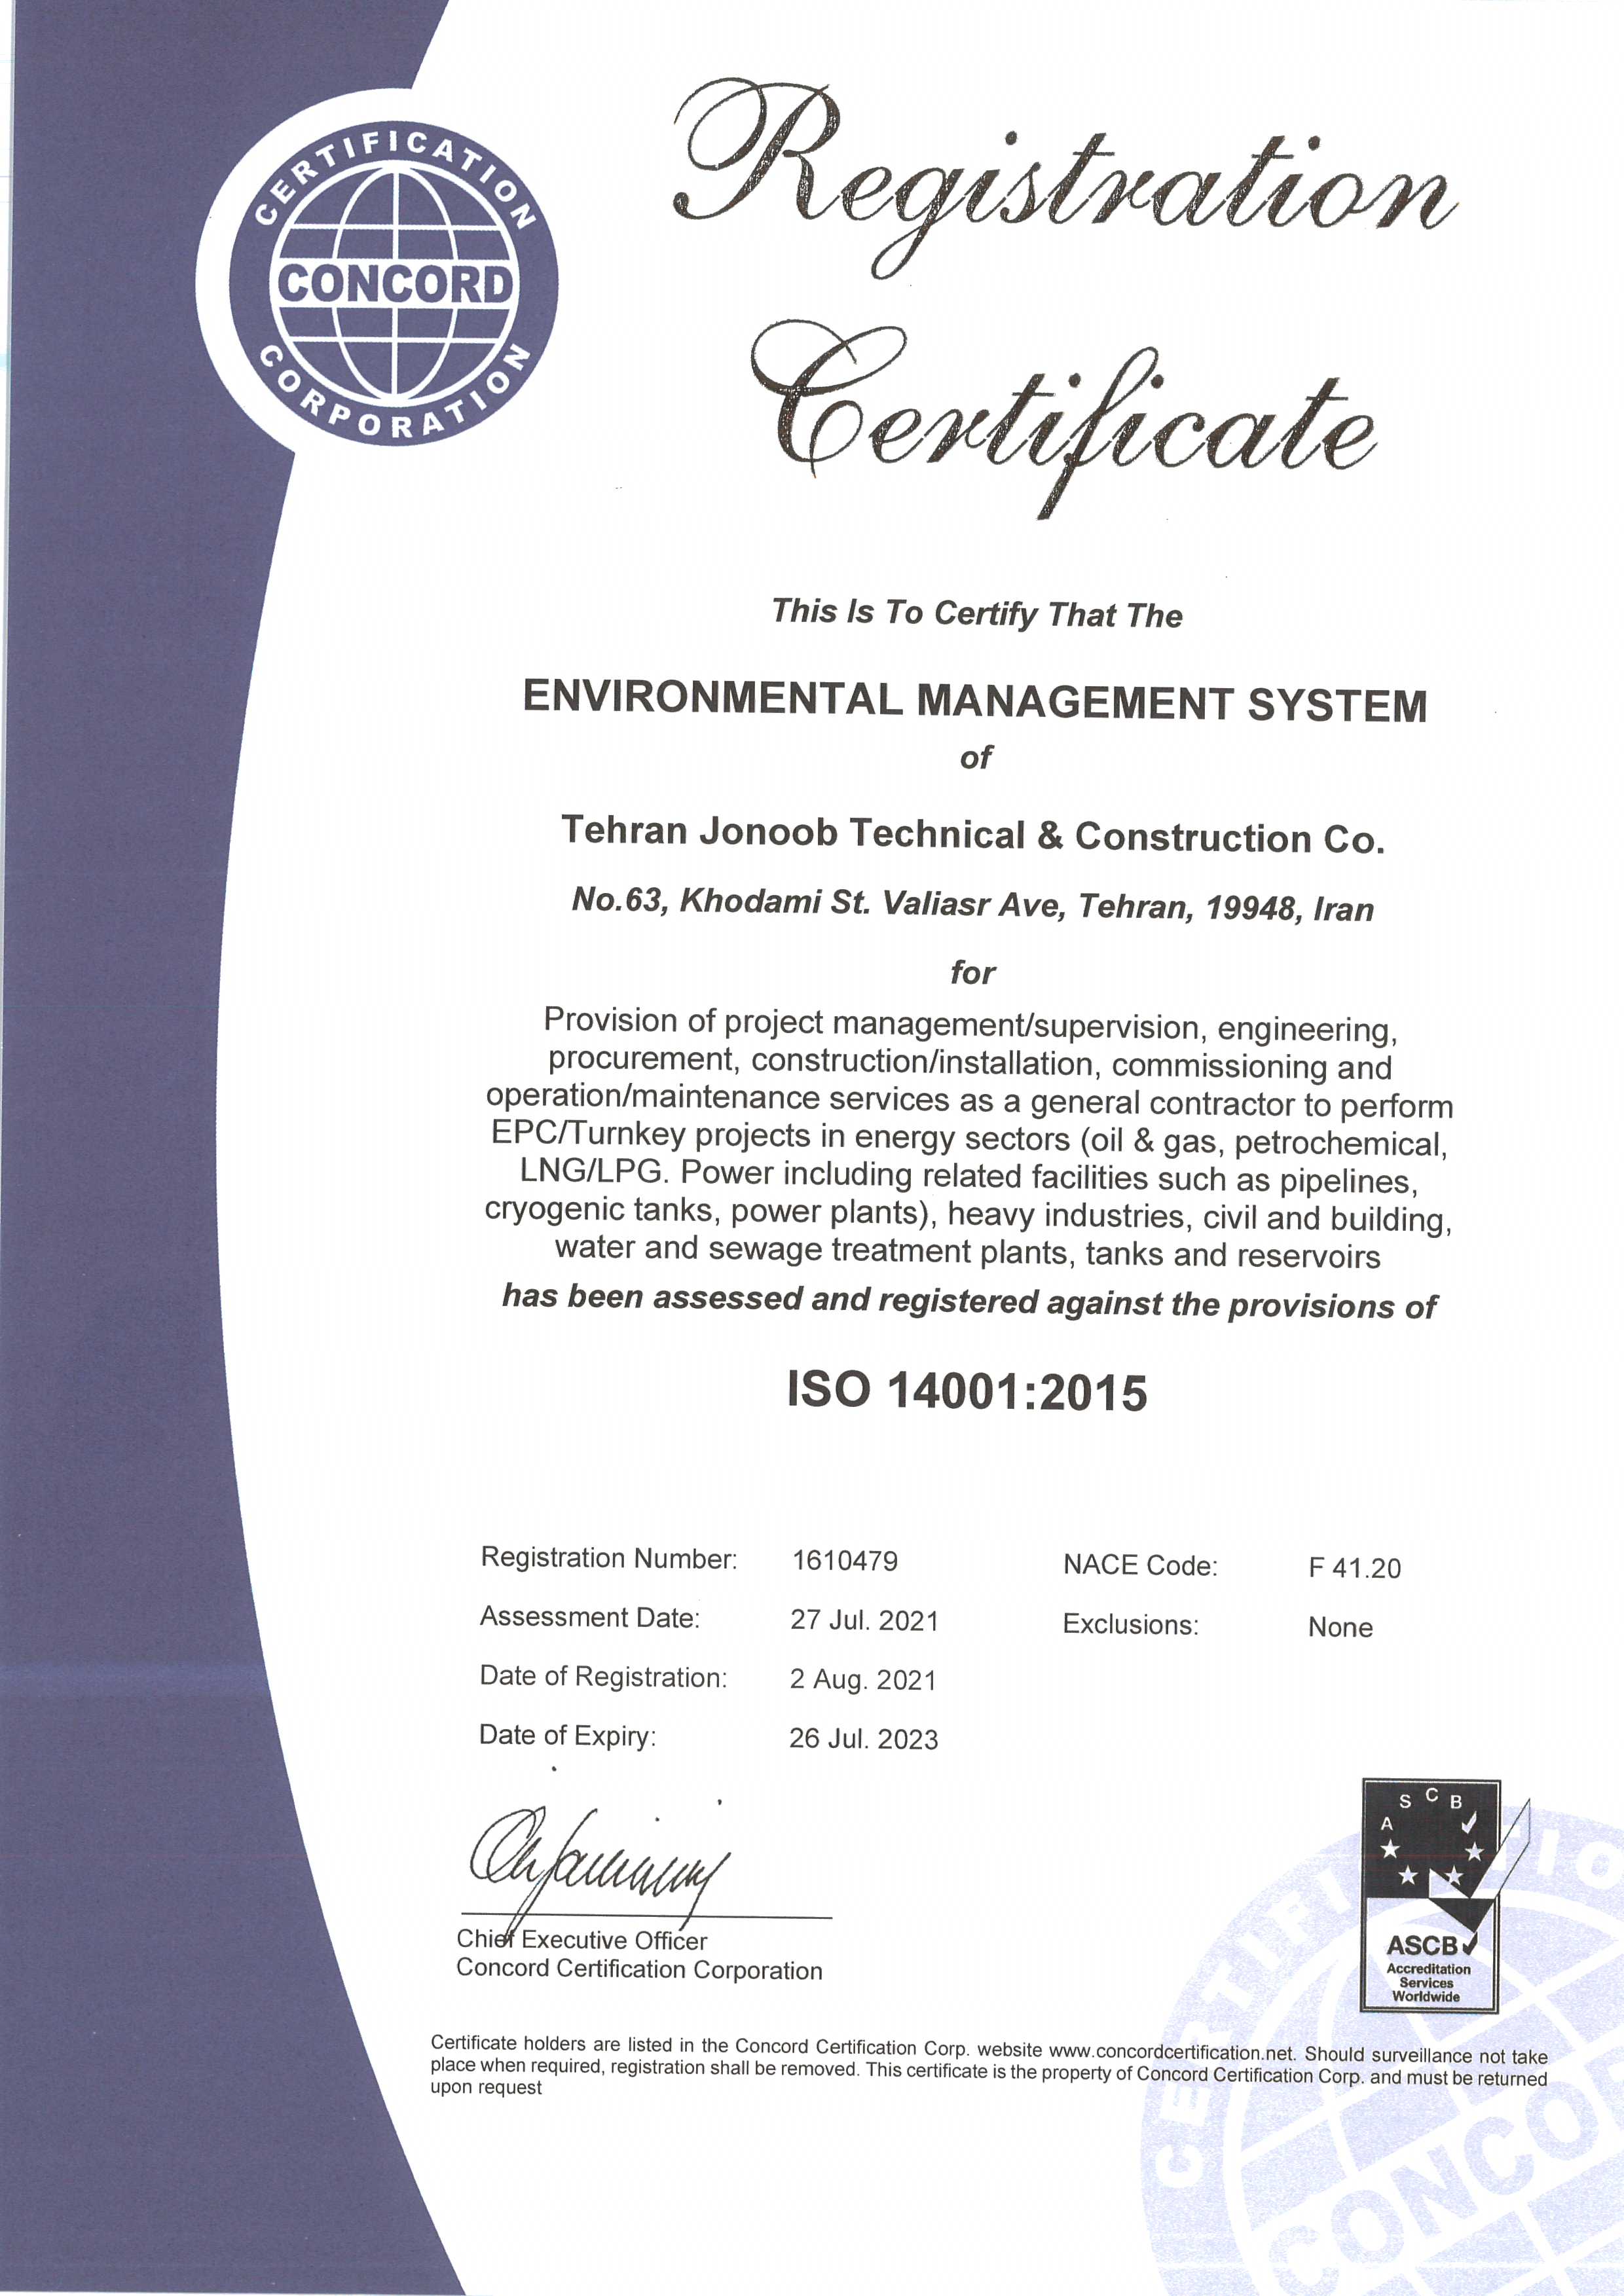Click the 'Assessment Date:' label
The height and width of the screenshot is (2296, 1624).
pyautogui.click(x=590, y=1617)
